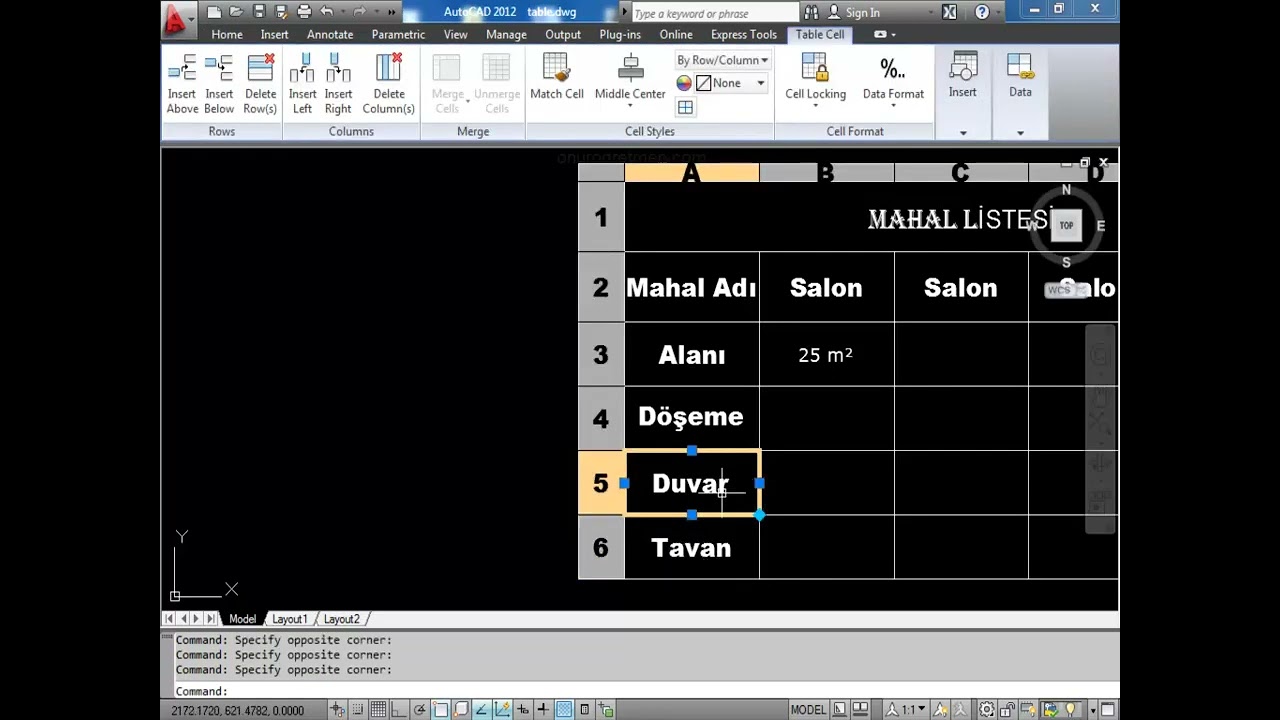This screenshot has height=720, width=1280.
Task: Click toolbar lock icon in status bar
Action: tap(1008, 710)
